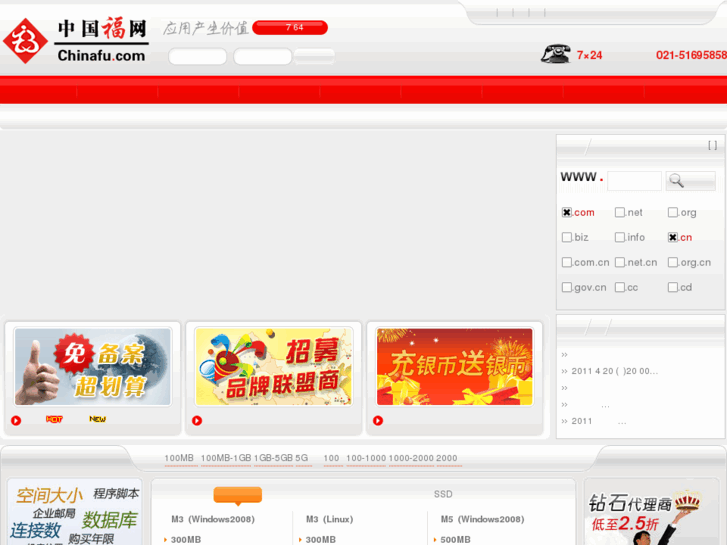The width and height of the screenshot is (727, 545).
Task: Click the orange arrow beside M3 Windows2008 300MB
Action: coord(166,539)
